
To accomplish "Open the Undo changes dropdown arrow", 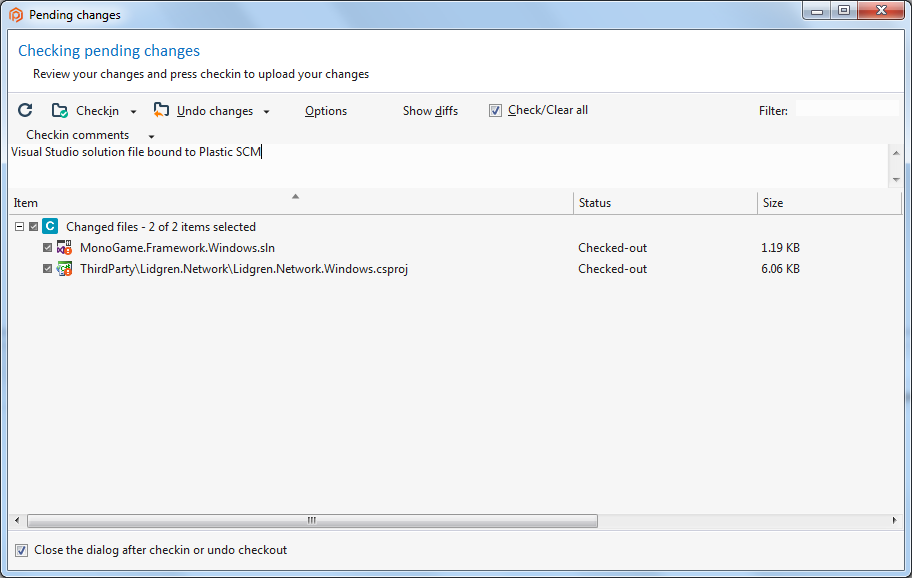I will [x=266, y=112].
